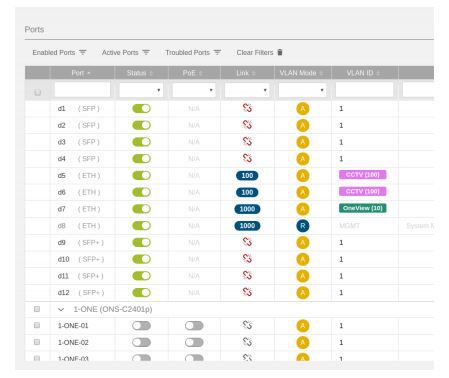Click the CCTV (100) VLAN tag on d5
This screenshot has width=449, height=378.
pos(363,175)
